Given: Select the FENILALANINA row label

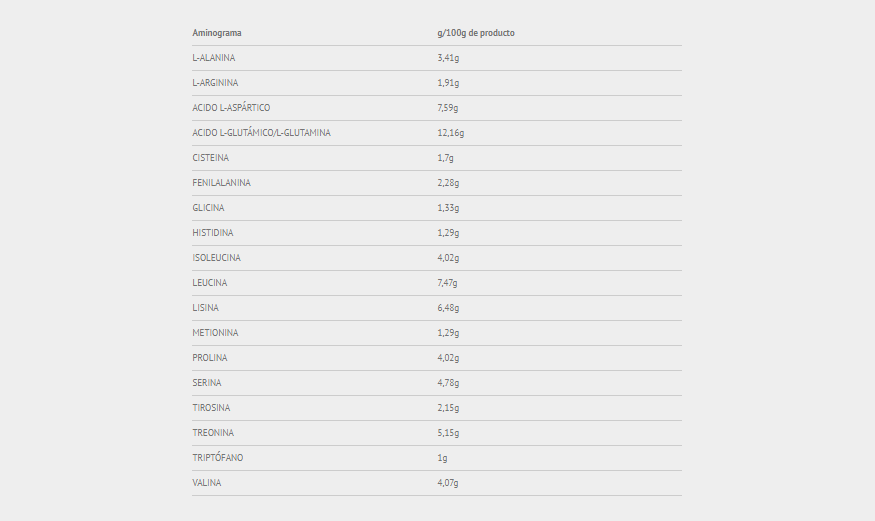Looking at the screenshot, I should [x=221, y=183].
